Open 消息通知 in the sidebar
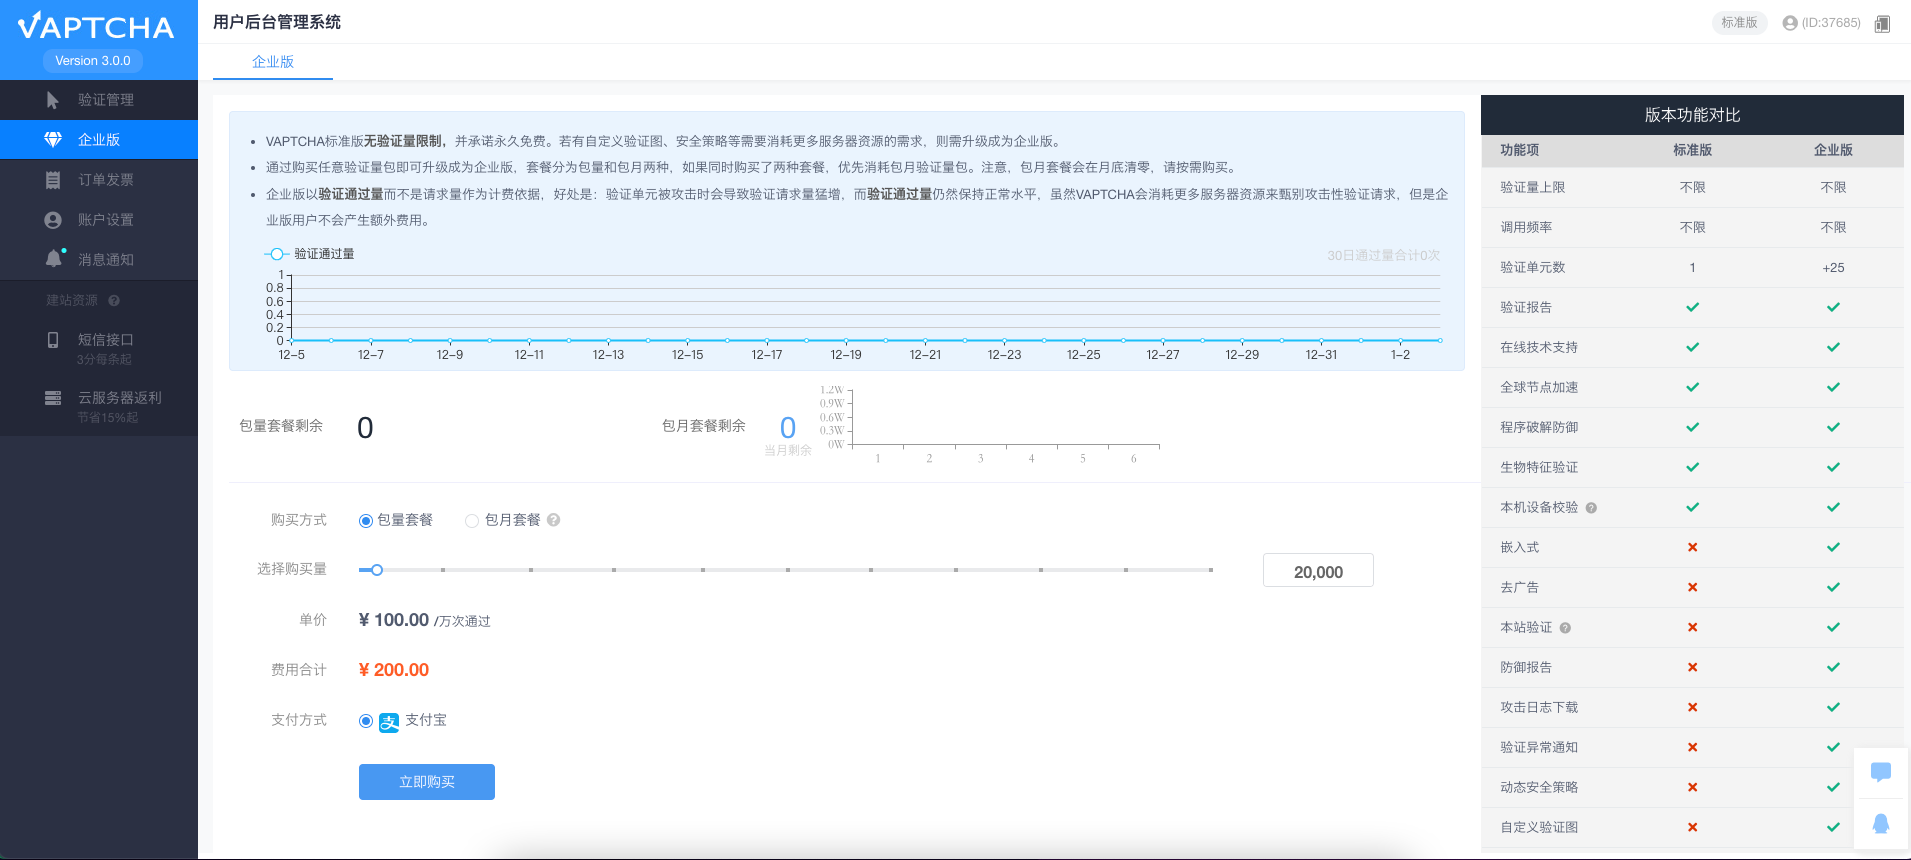Image resolution: width=1911 pixels, height=860 pixels. point(99,260)
